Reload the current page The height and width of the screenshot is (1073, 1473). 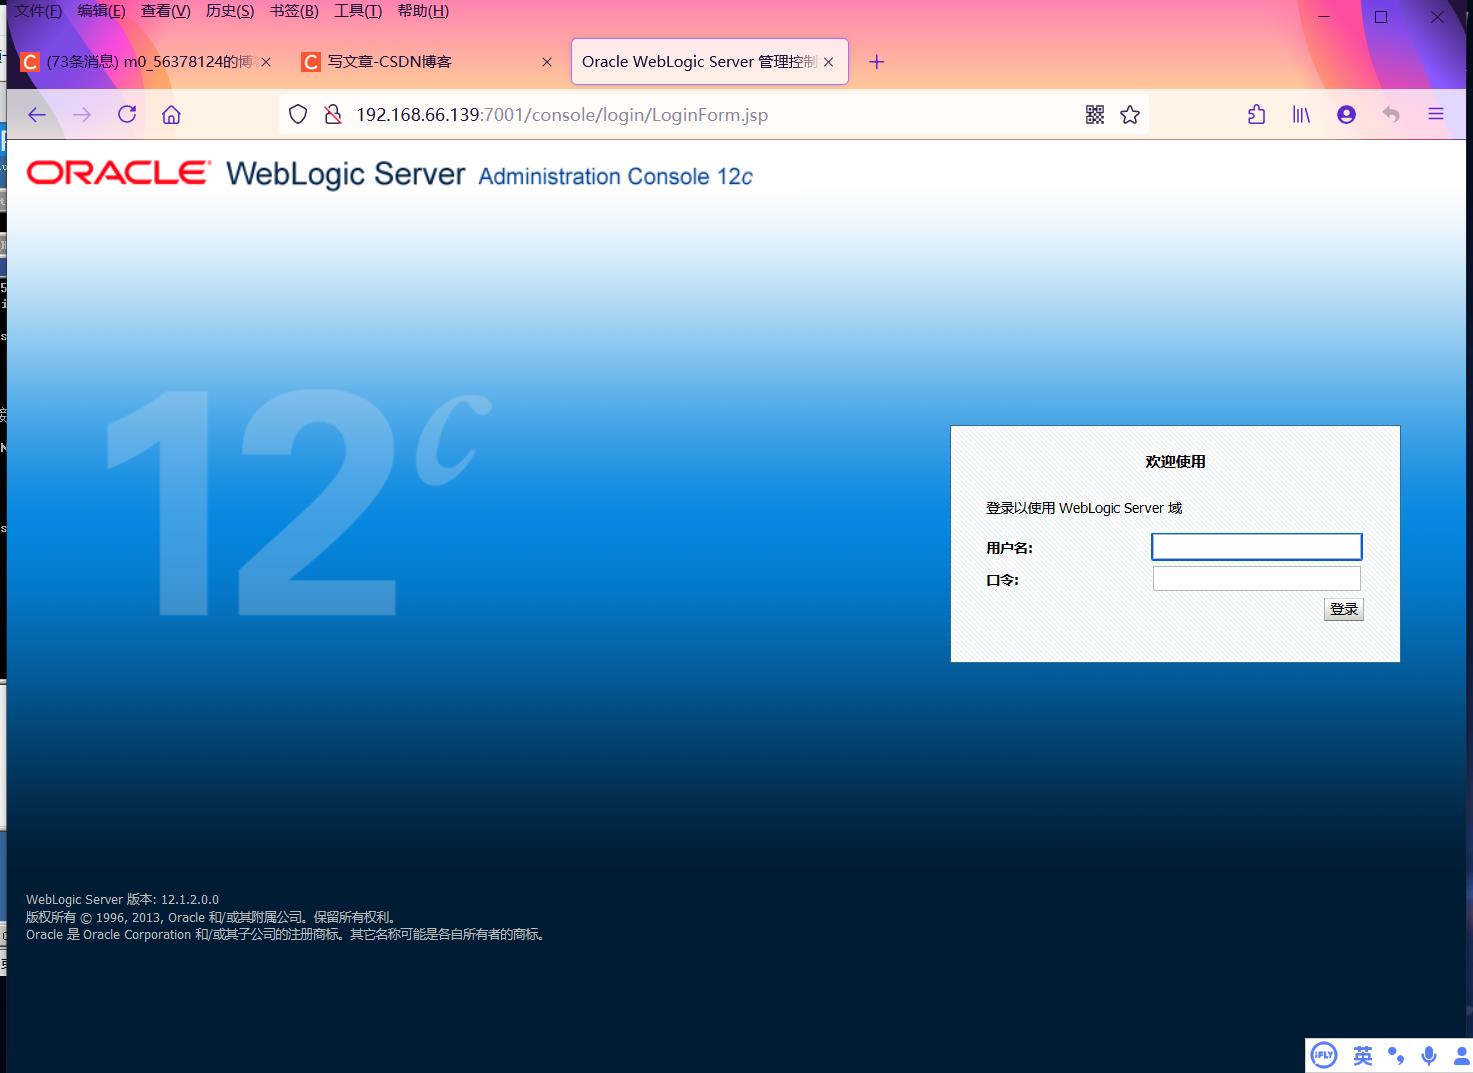coord(127,114)
